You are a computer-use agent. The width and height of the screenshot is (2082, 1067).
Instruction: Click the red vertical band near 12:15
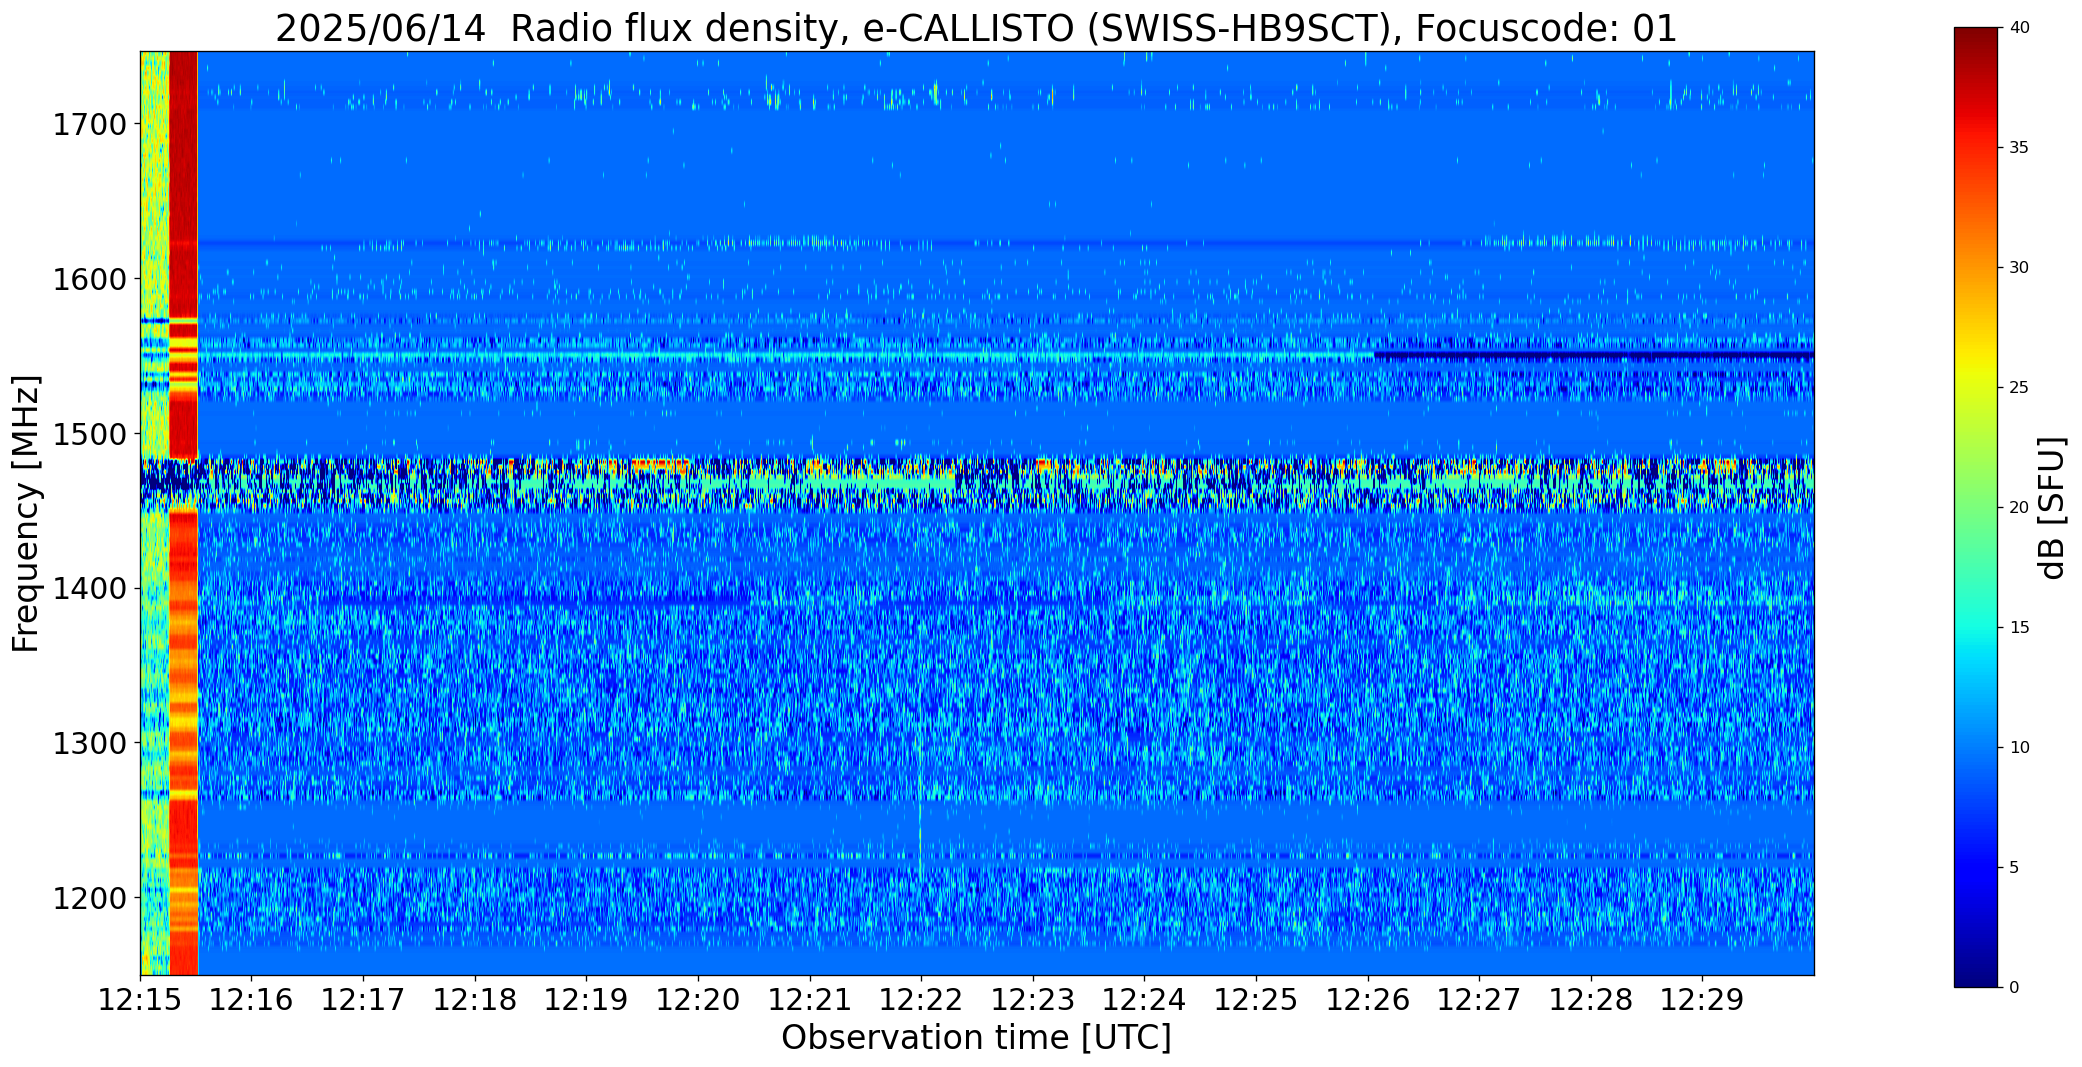184,513
